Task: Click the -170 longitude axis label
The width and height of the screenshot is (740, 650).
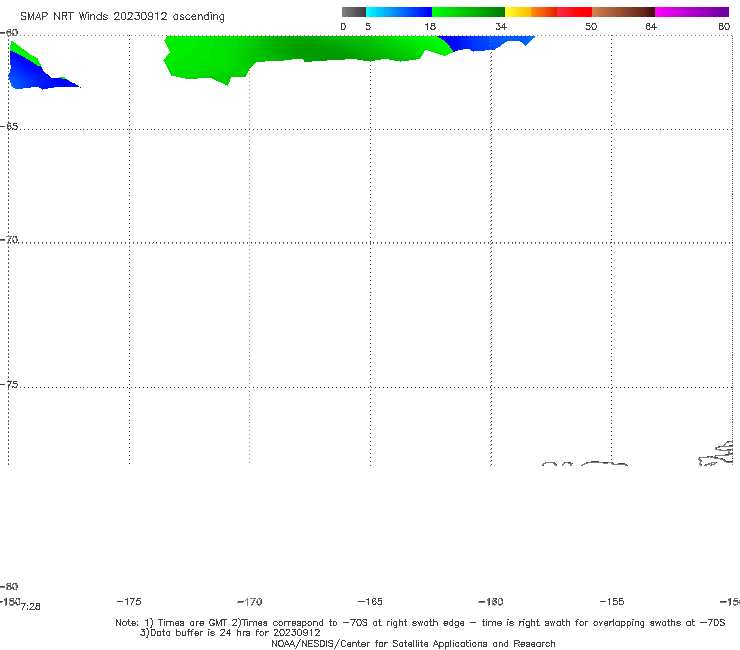Action: 250,602
